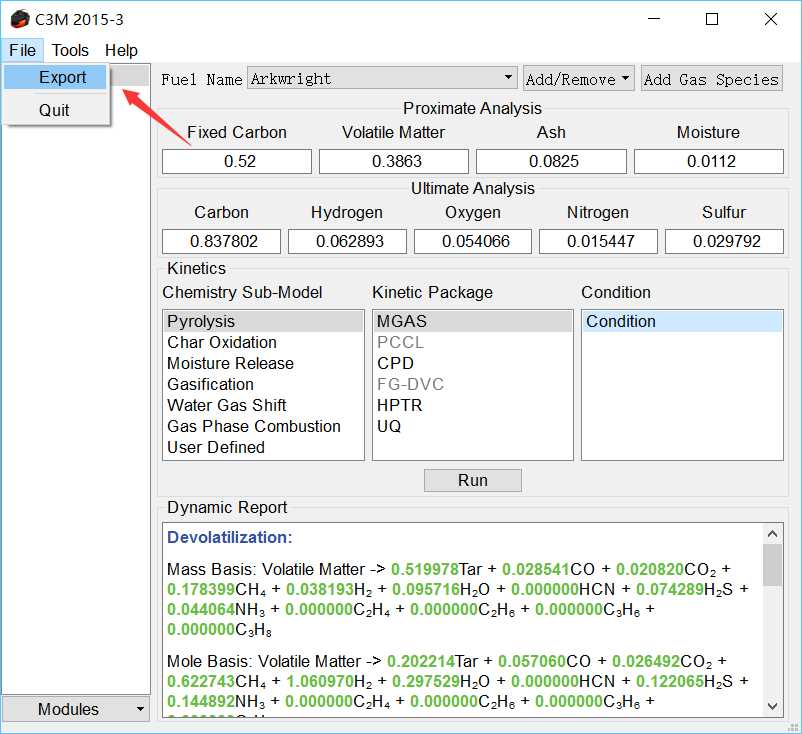Expand the Modules dropdown
Screen dimensions: 802x734
pos(76,709)
